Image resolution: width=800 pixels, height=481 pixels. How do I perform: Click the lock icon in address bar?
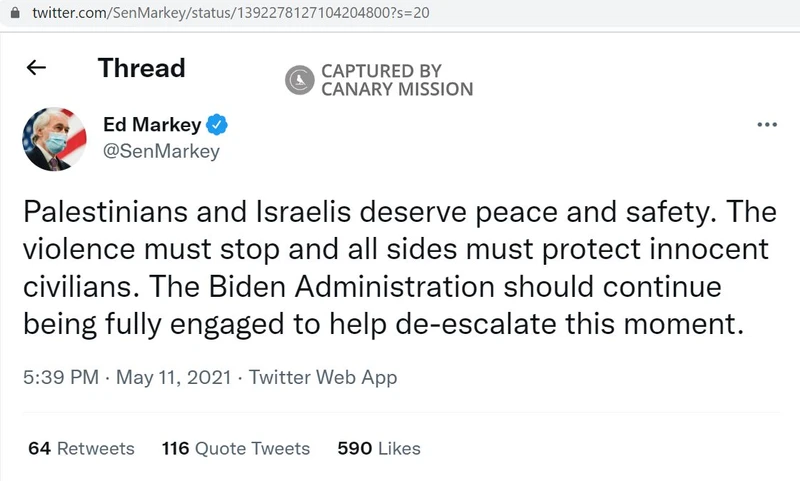14,14
